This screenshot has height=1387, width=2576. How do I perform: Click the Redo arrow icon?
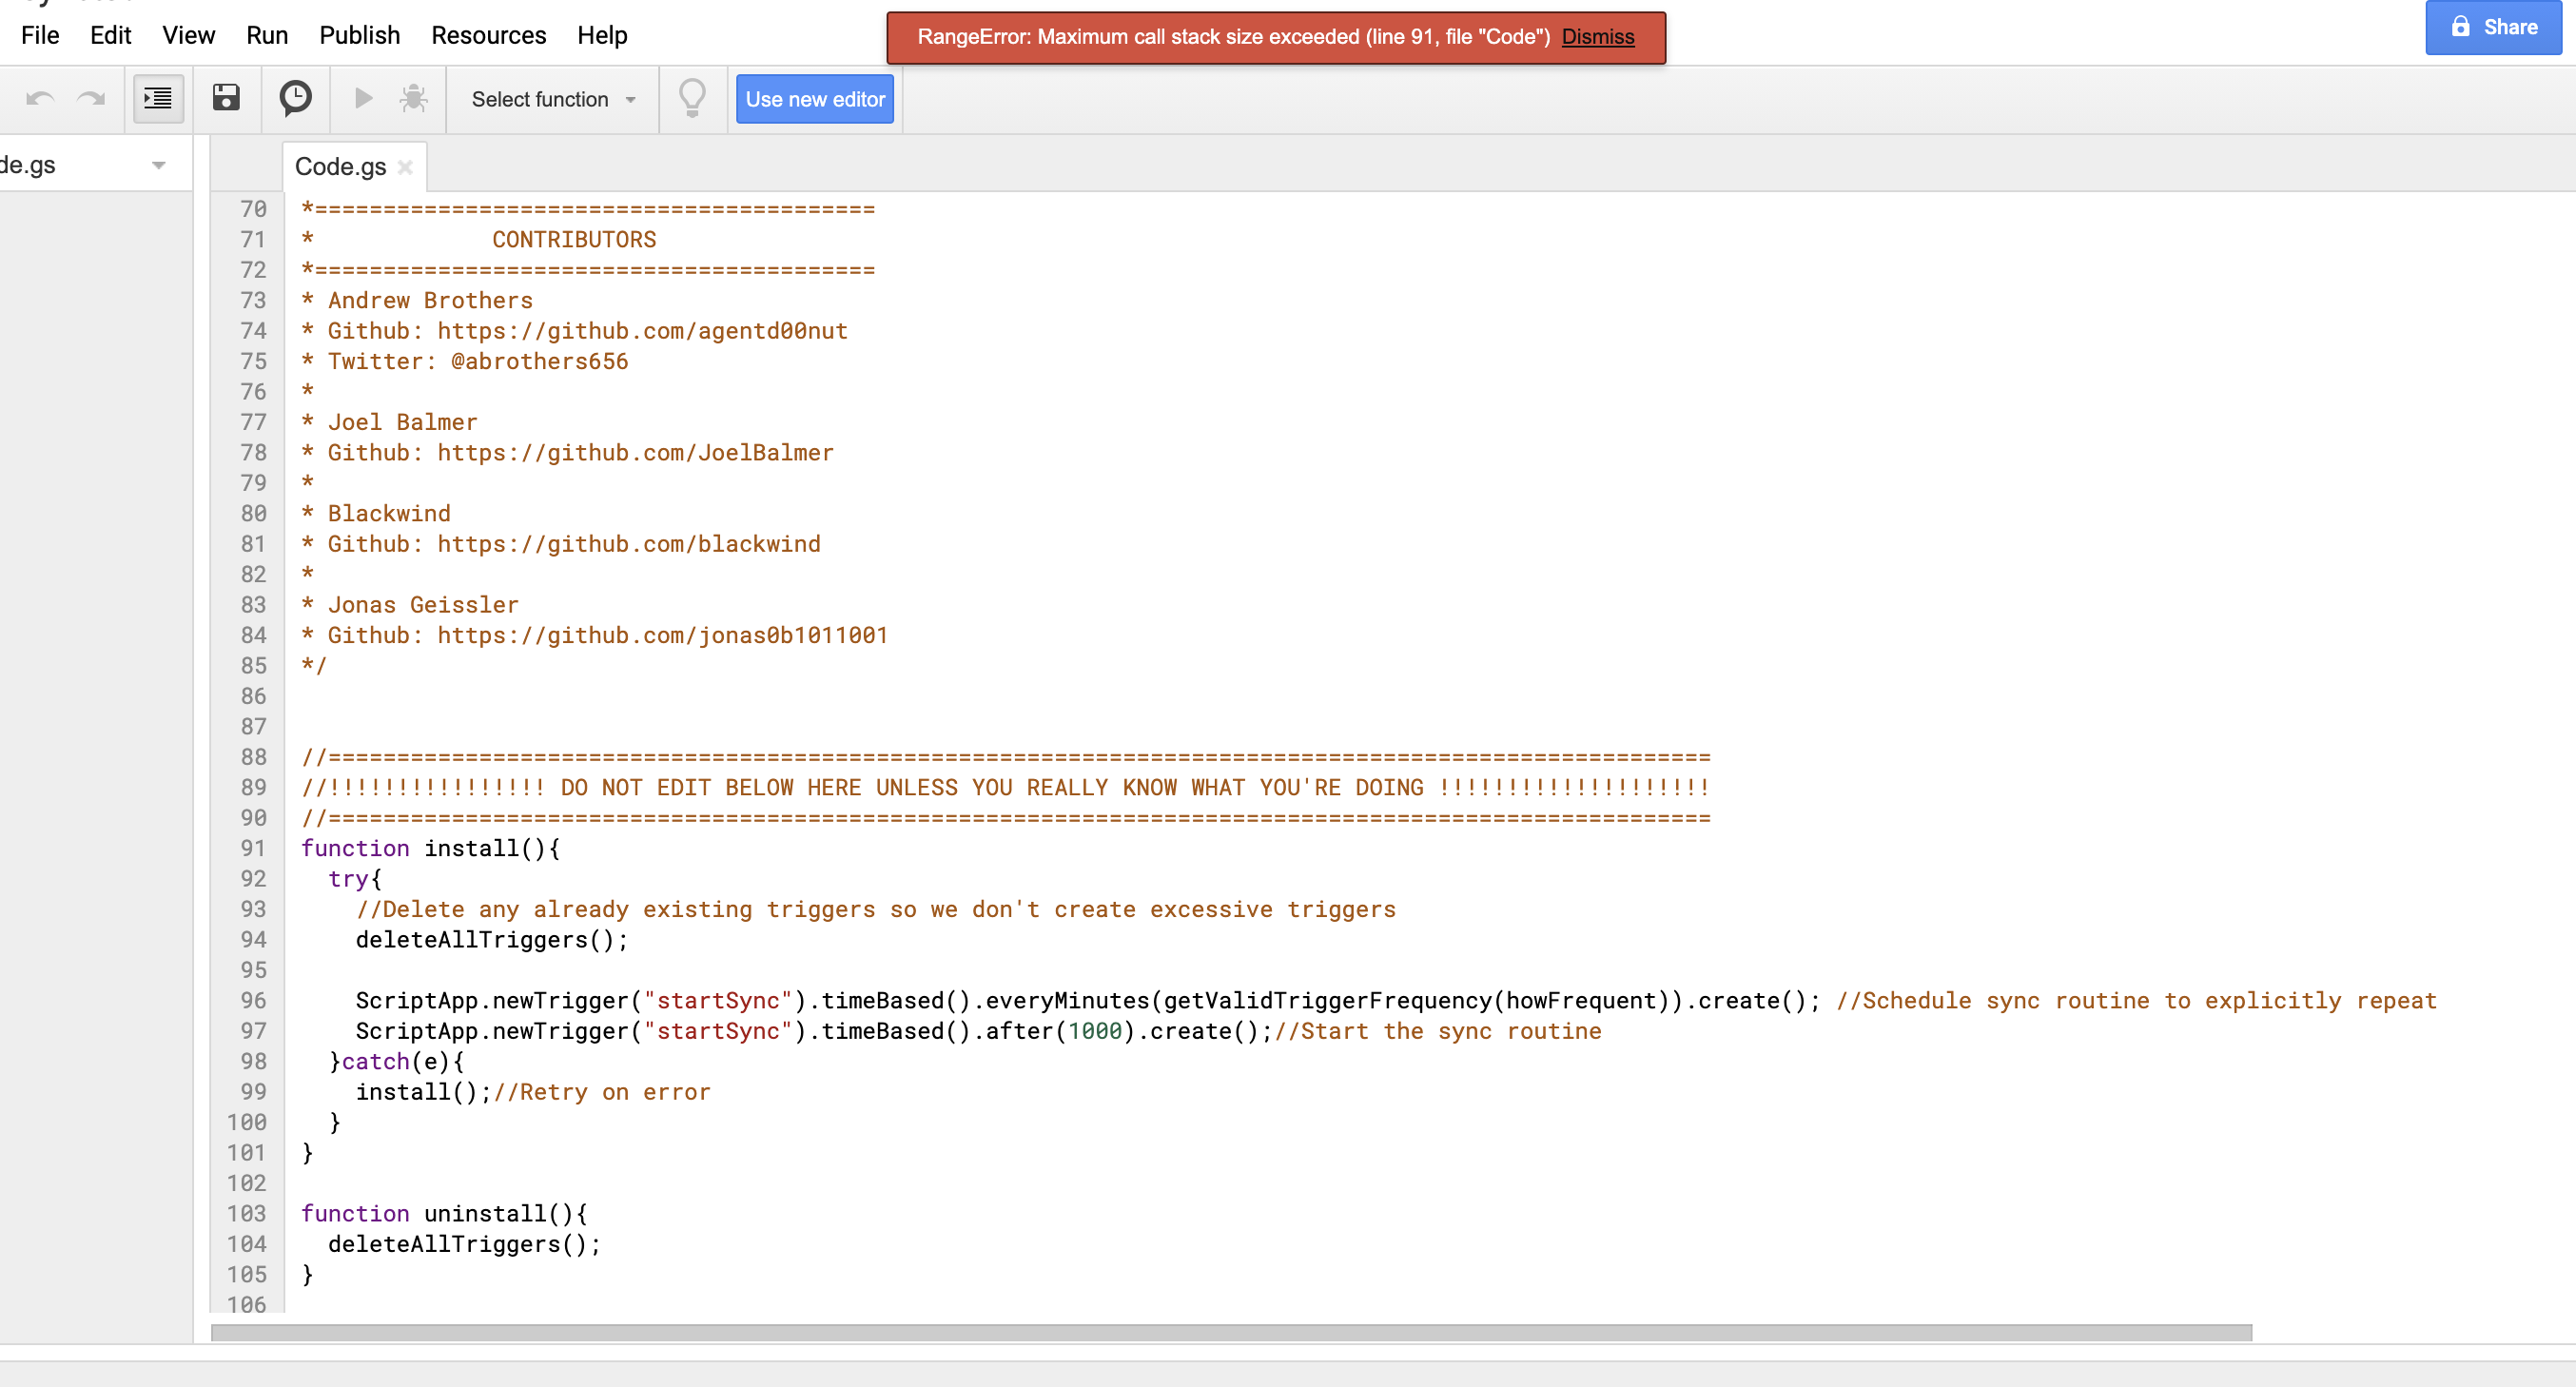91,98
